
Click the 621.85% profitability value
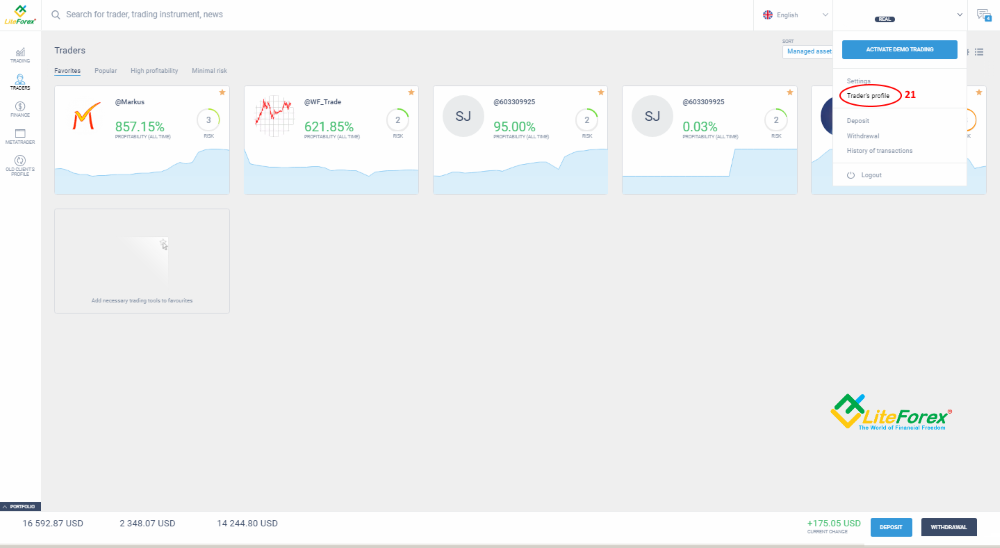pyautogui.click(x=328, y=126)
